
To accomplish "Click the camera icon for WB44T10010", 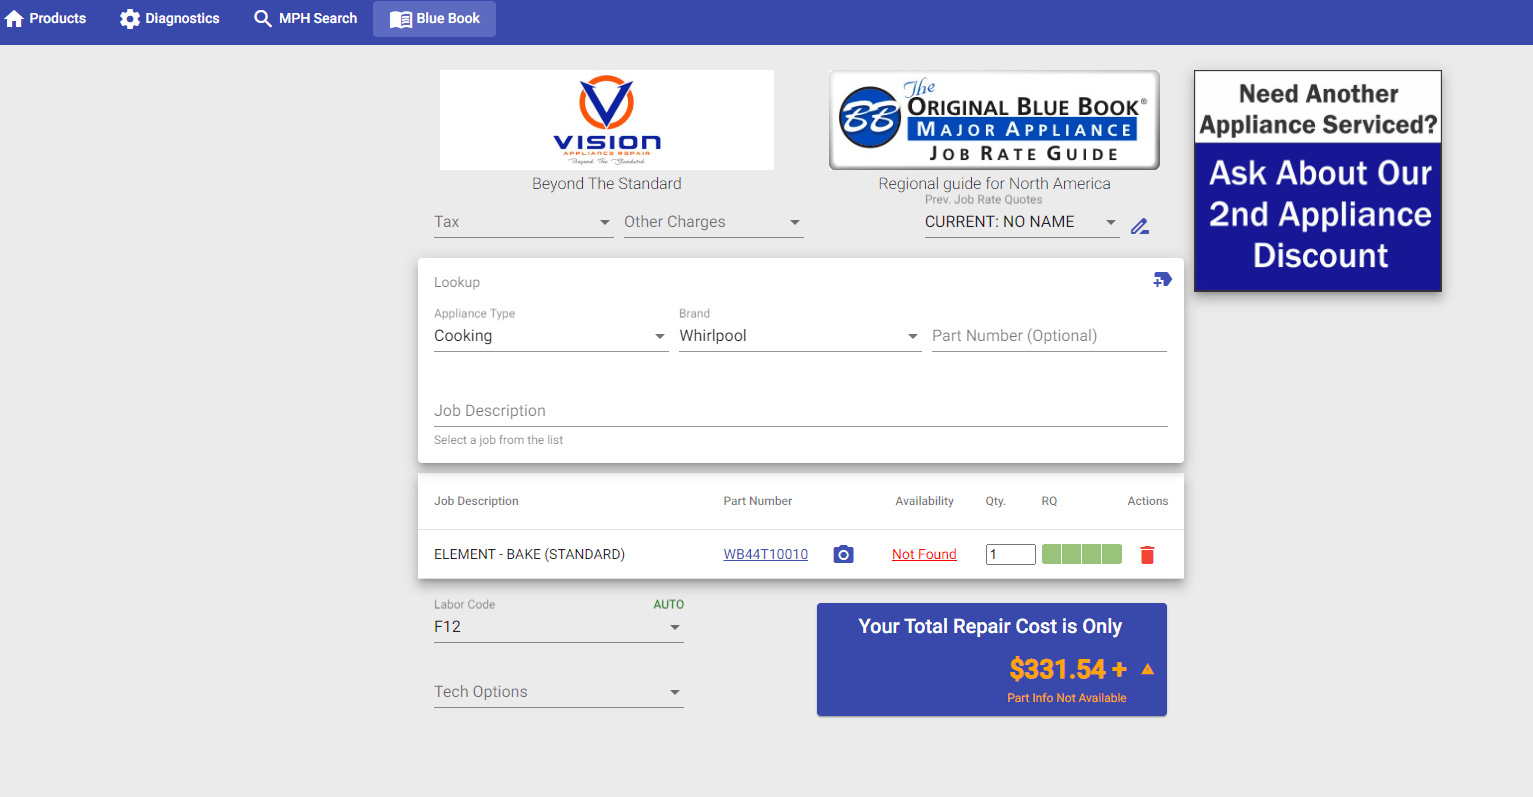I will pos(844,554).
